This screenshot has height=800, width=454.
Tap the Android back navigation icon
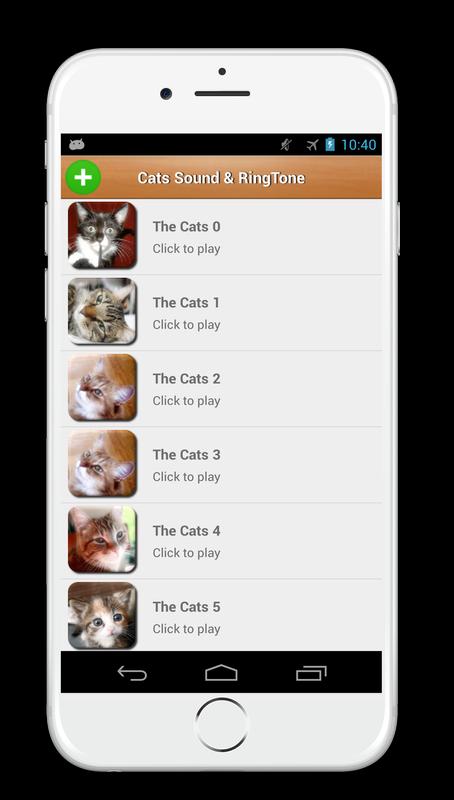pyautogui.click(x=132, y=673)
